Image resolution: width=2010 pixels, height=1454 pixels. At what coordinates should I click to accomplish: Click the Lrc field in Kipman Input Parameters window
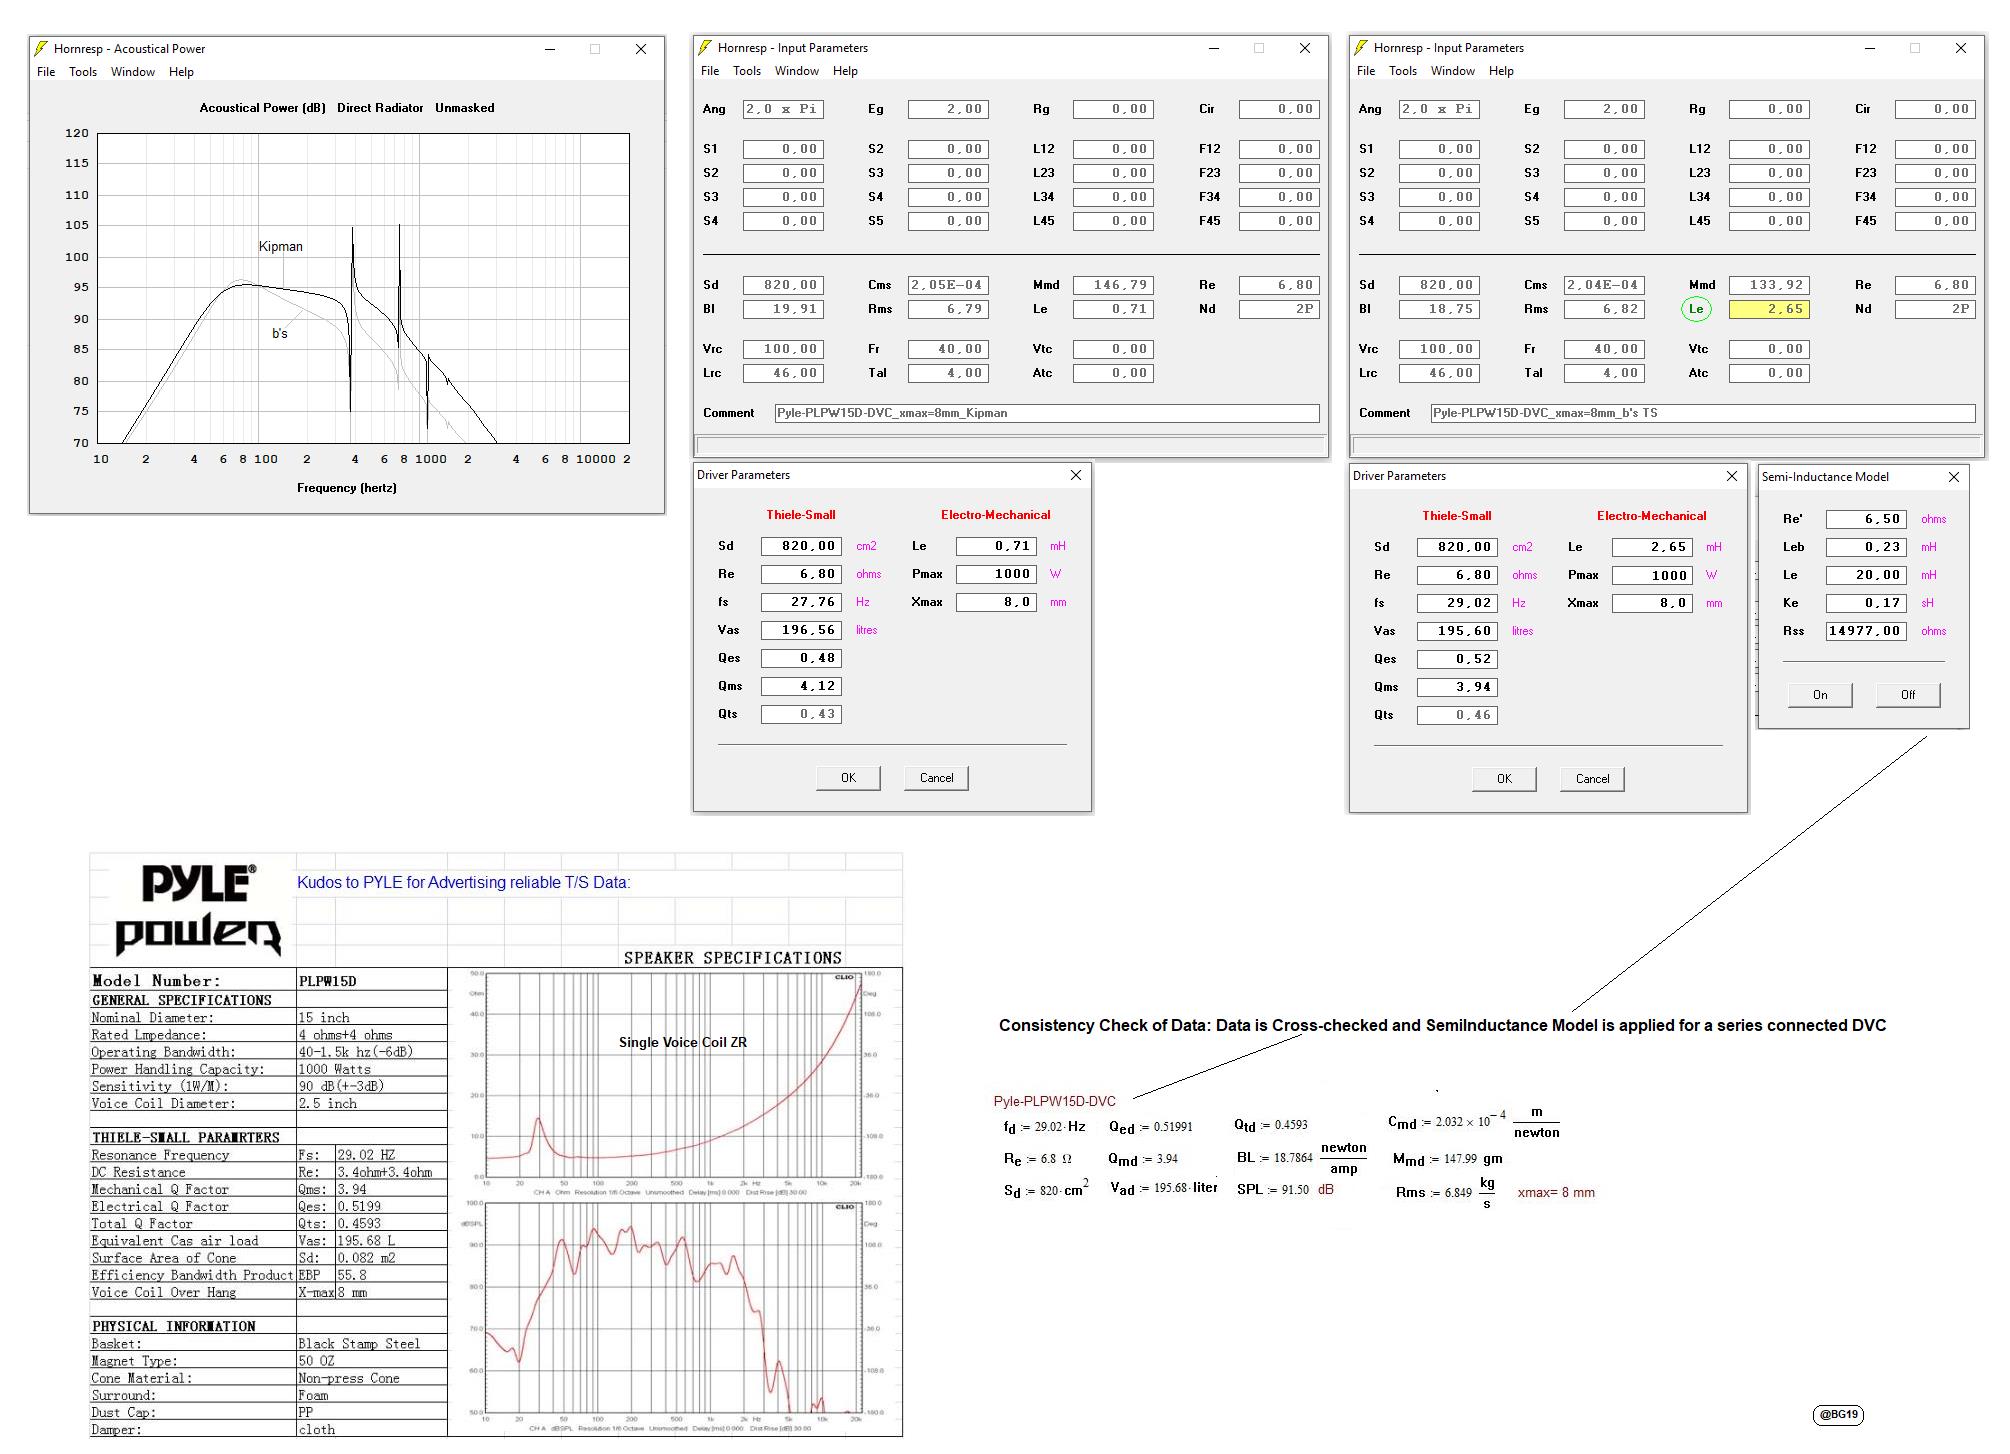(x=783, y=373)
